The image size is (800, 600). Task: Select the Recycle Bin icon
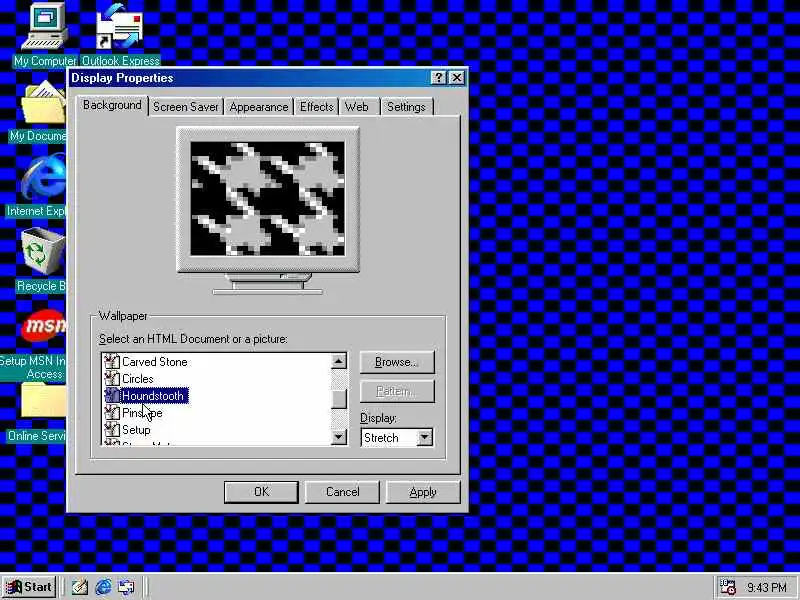44,251
